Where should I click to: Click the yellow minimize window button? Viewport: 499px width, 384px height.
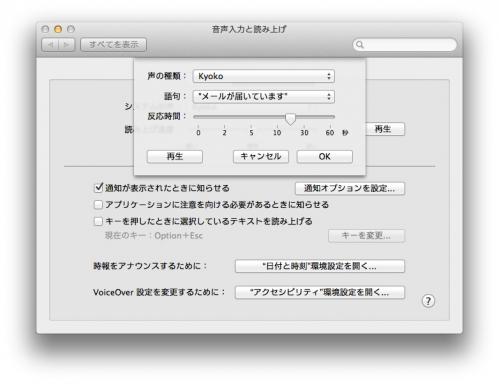click(58, 29)
